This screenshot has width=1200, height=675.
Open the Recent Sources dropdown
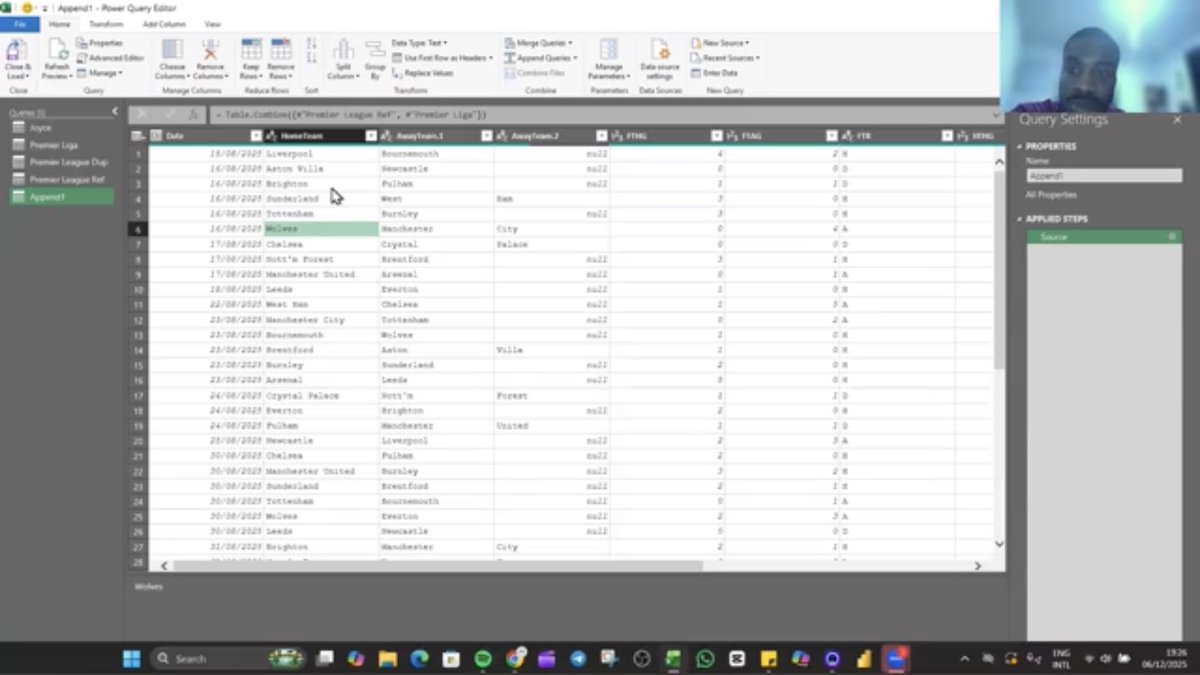click(x=725, y=58)
